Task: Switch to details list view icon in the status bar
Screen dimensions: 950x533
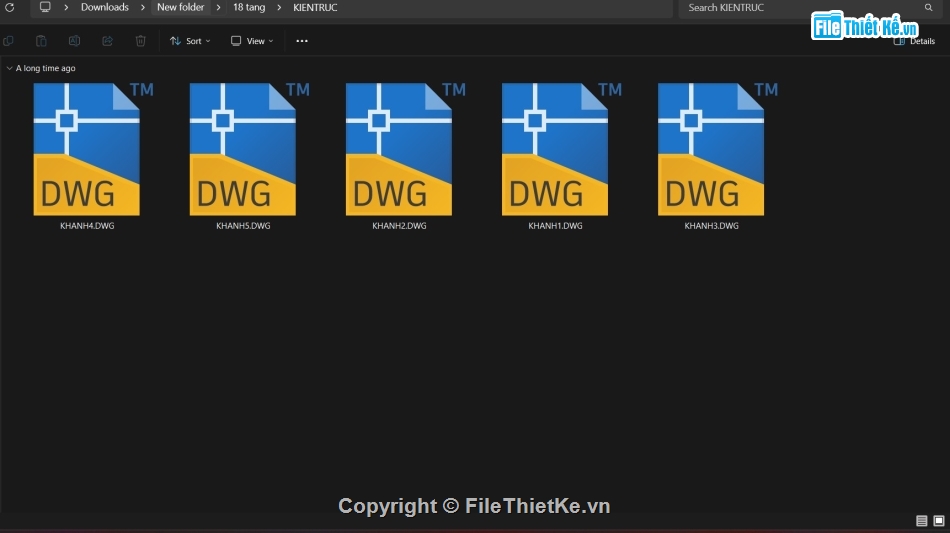Action: 922,521
